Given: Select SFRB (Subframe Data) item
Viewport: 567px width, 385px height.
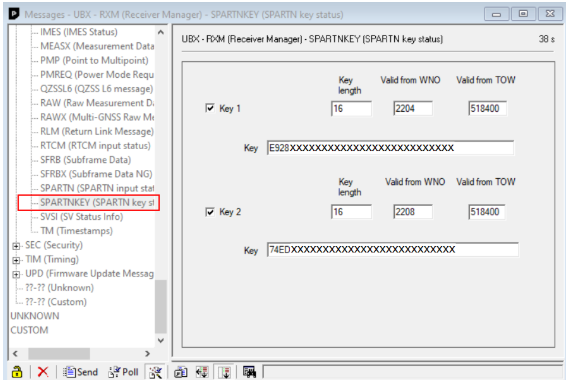Looking at the screenshot, I should (86, 159).
